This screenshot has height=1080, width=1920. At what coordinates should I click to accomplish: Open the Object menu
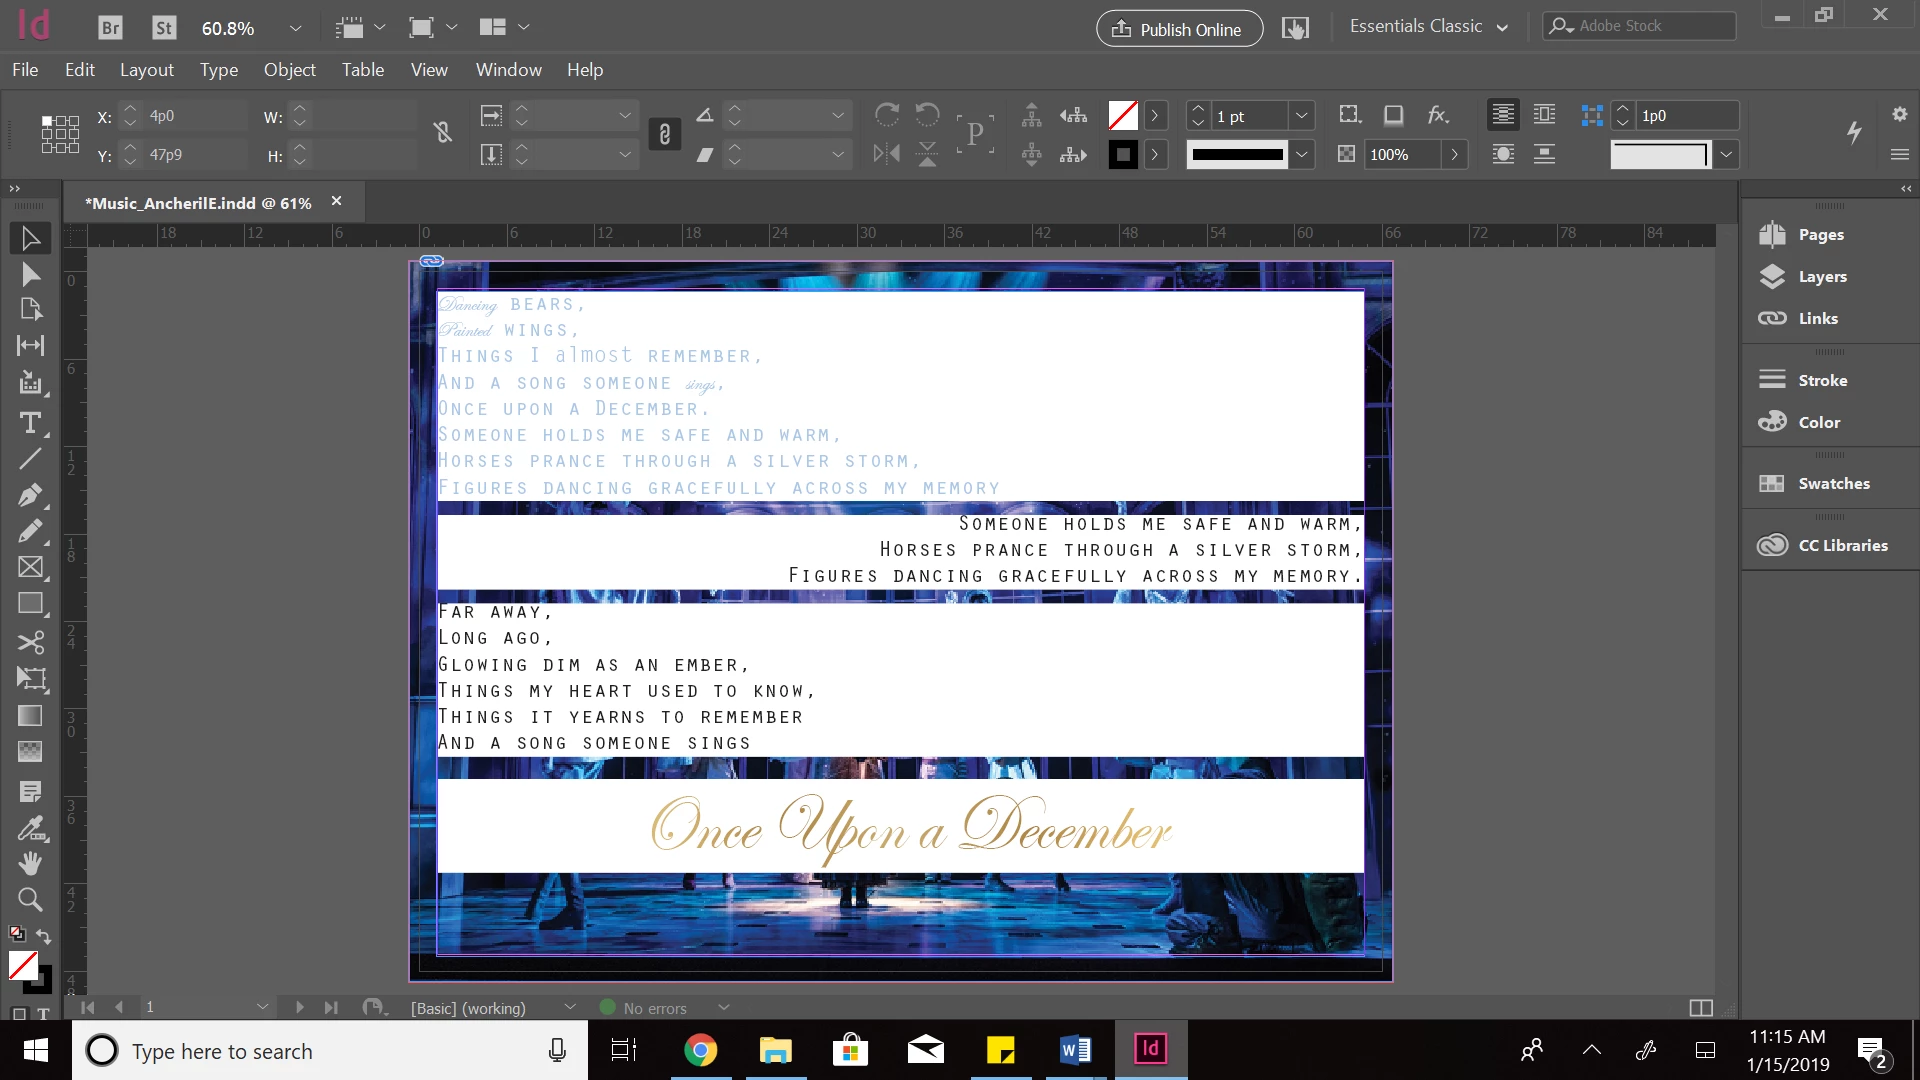289,70
